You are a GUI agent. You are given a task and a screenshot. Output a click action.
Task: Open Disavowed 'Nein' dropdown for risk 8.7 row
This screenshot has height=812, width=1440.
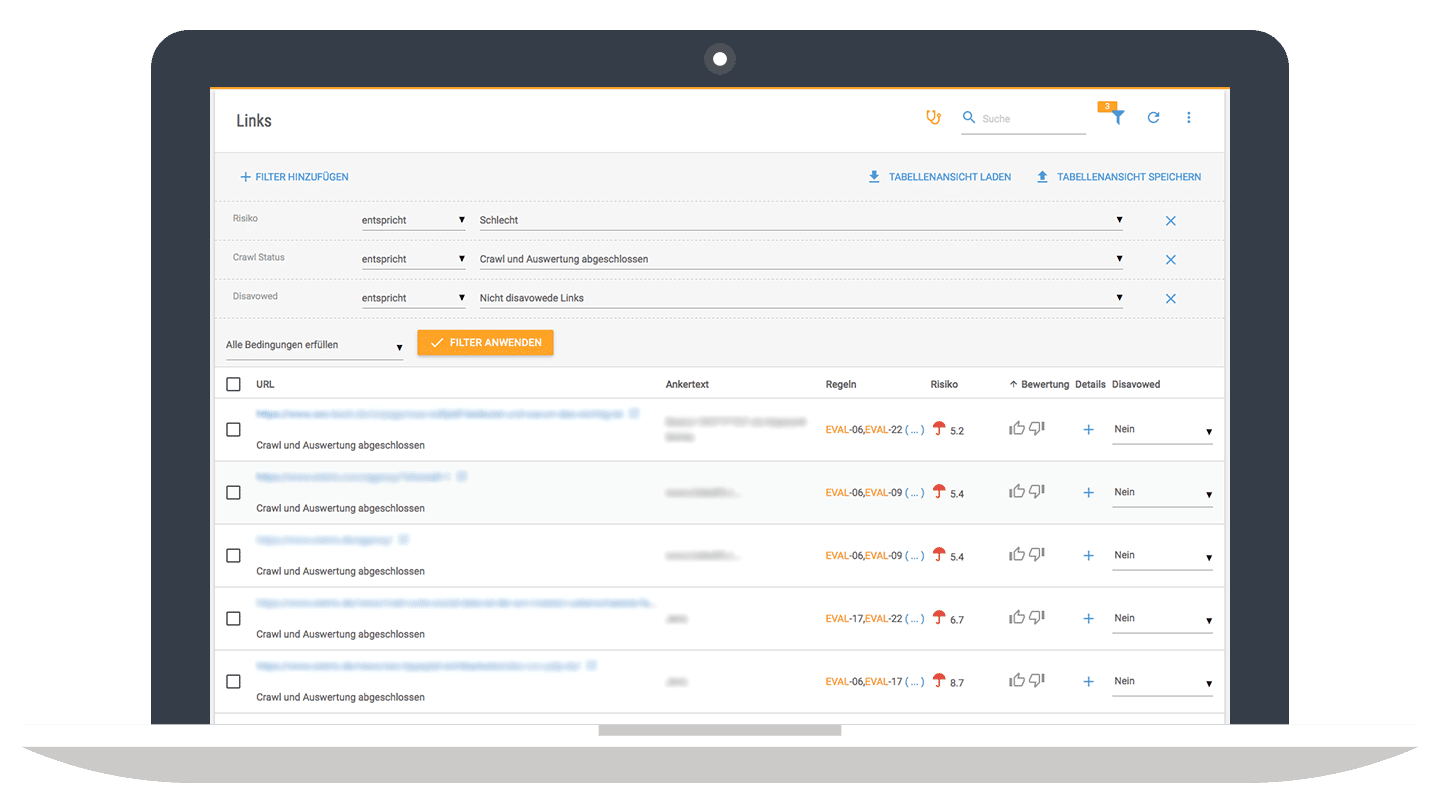pyautogui.click(x=1162, y=682)
